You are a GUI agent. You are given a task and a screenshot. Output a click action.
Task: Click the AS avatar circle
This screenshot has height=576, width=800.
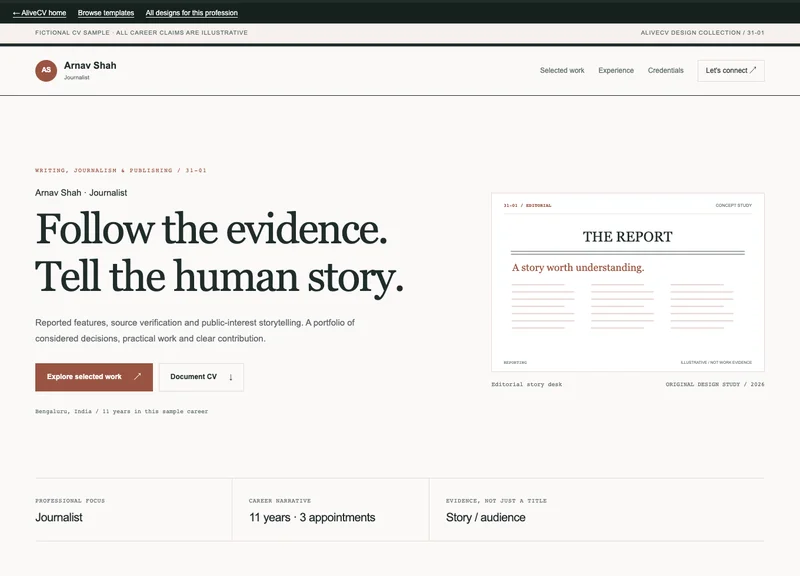coord(46,70)
